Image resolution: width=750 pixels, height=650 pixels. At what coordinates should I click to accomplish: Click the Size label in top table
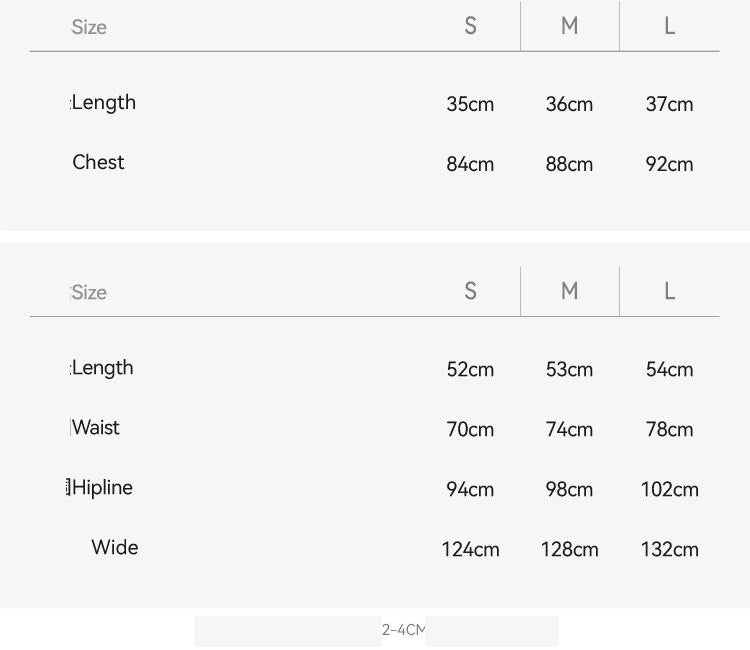pyautogui.click(x=89, y=27)
